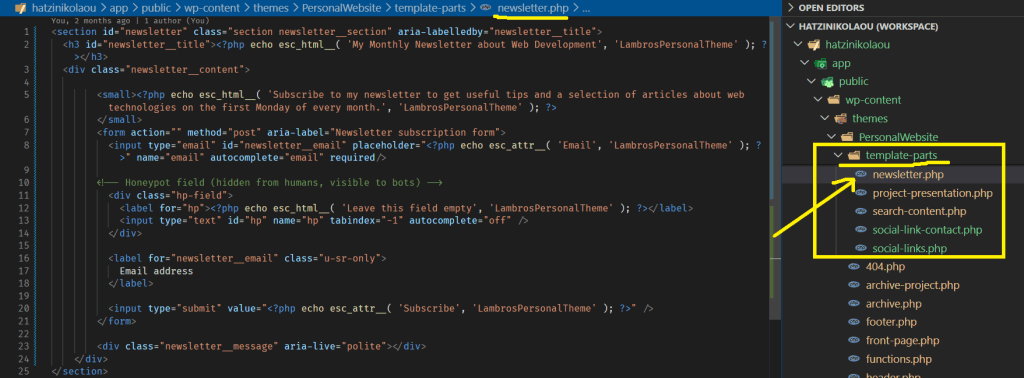Collapse the hatzinikolaou folder chevron

(x=798, y=45)
